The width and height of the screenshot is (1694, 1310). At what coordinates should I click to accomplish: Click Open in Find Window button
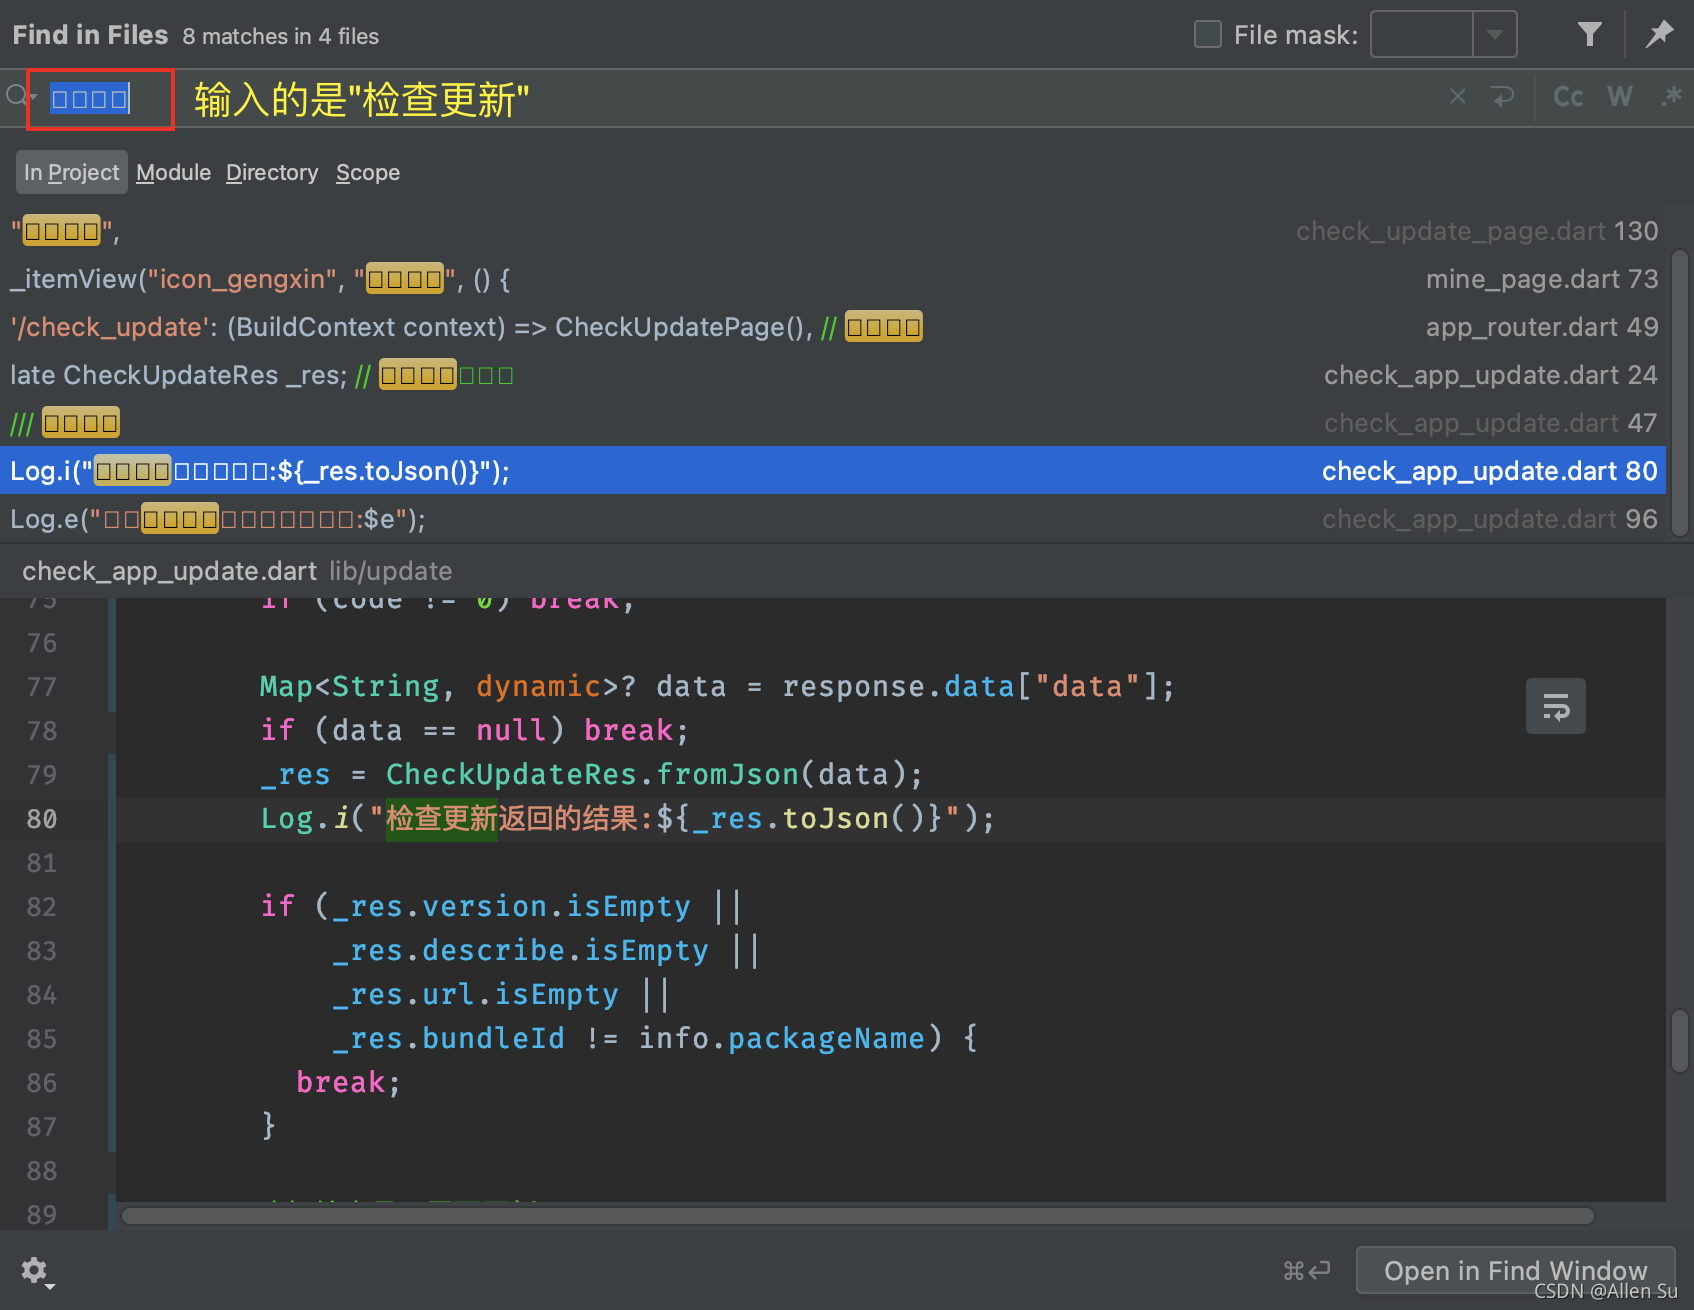point(1515,1270)
